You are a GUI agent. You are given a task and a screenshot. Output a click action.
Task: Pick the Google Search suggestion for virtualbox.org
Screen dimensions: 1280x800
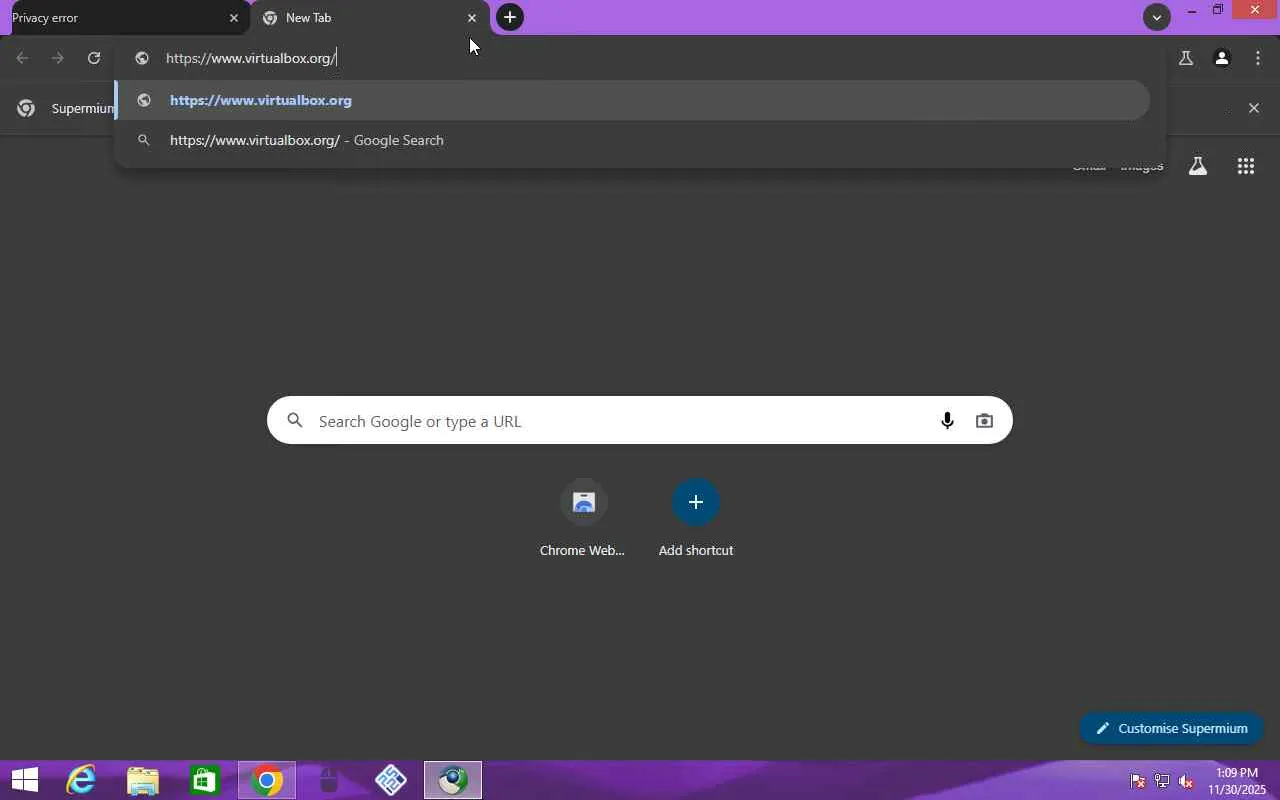[632, 140]
